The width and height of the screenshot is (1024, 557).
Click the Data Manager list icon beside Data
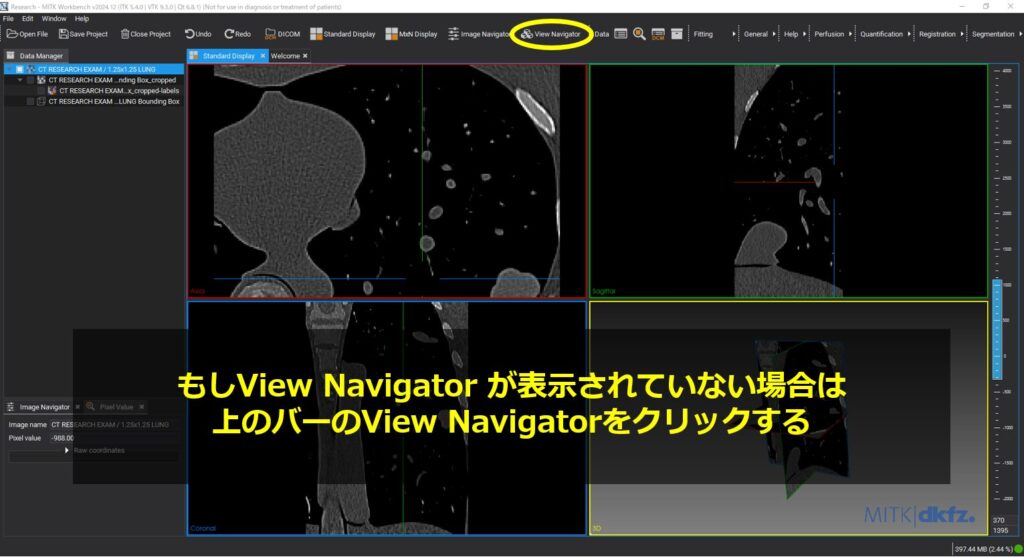tap(621, 34)
